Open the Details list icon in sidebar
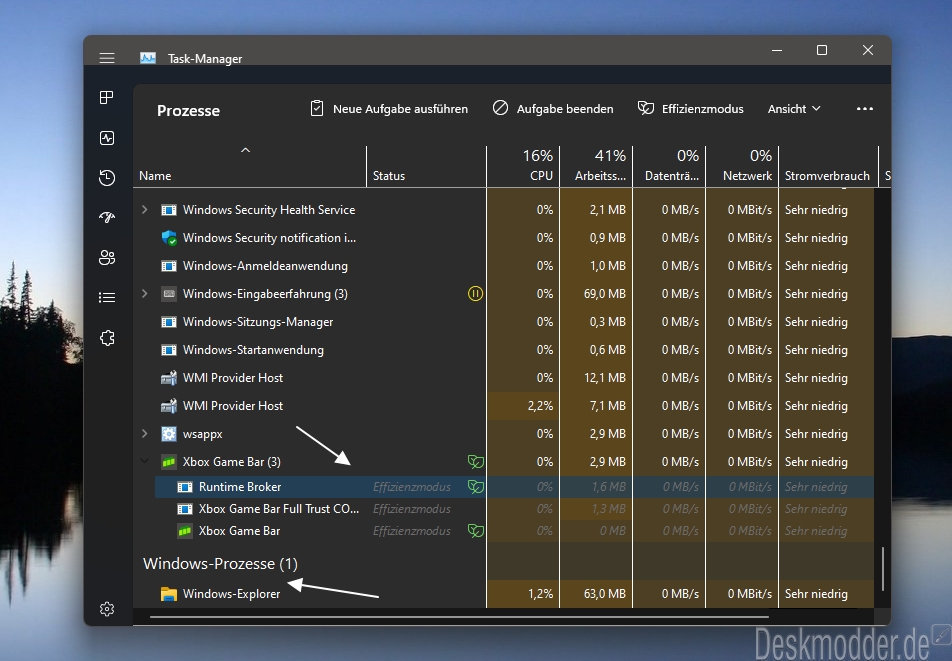This screenshot has height=661, width=952. [107, 297]
